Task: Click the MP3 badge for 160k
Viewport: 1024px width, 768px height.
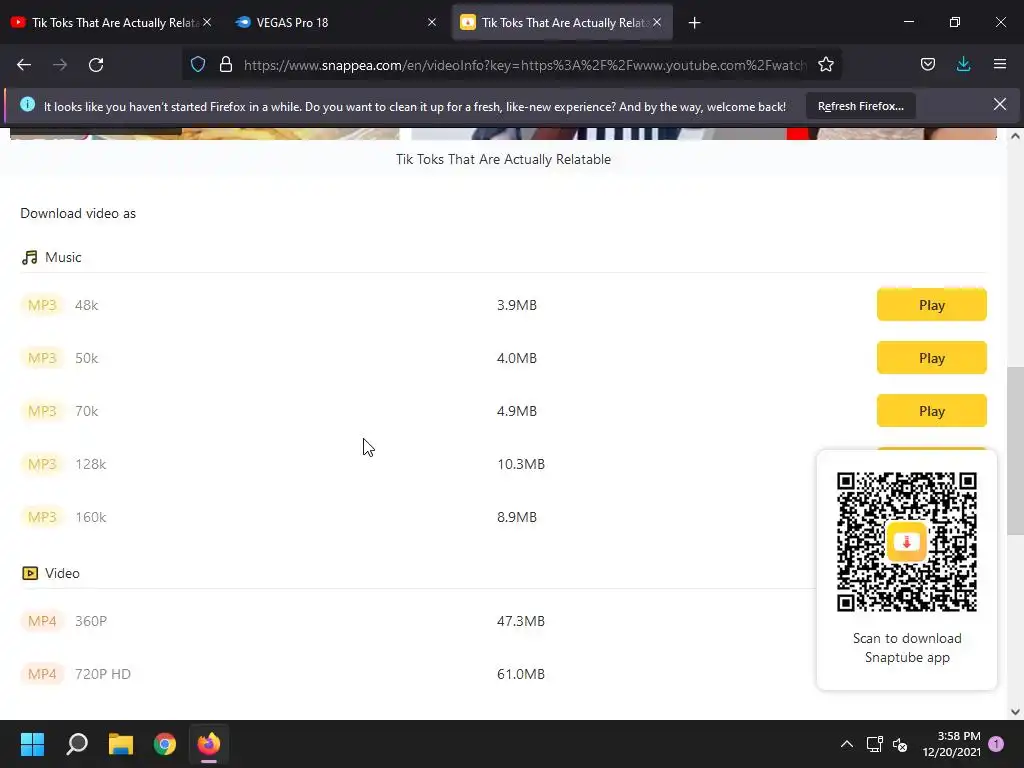Action: 42,517
